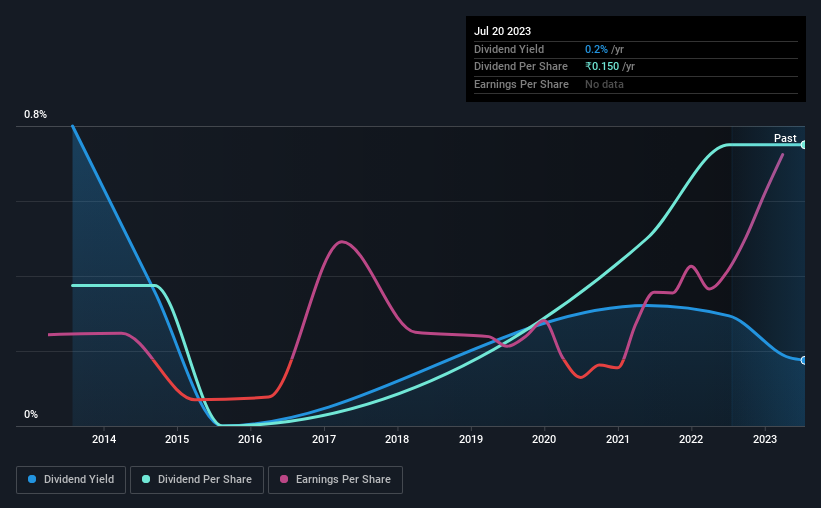Screen dimensions: 821x508
Task: Click the No data earnings value
Action: (604, 84)
